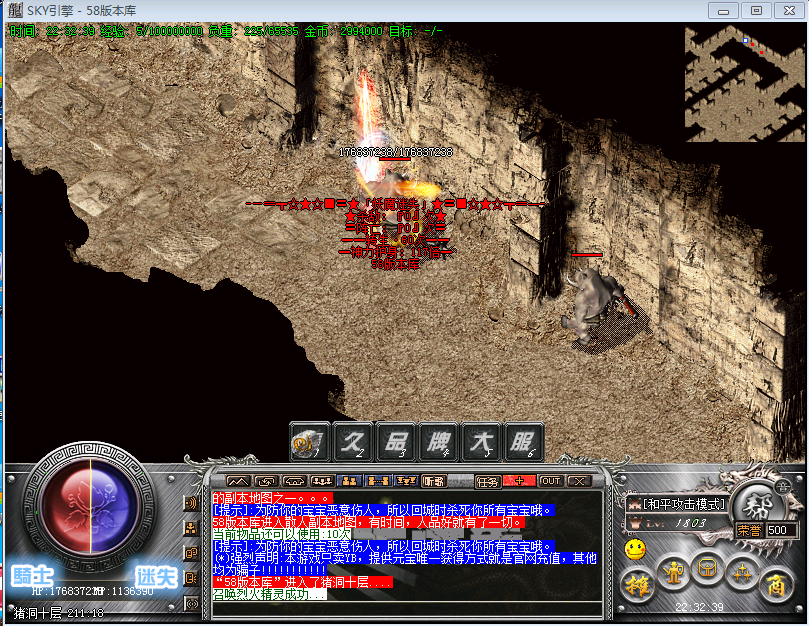The width and height of the screenshot is (809, 626).
Task: Open the 商 shop button
Action: [x=776, y=585]
